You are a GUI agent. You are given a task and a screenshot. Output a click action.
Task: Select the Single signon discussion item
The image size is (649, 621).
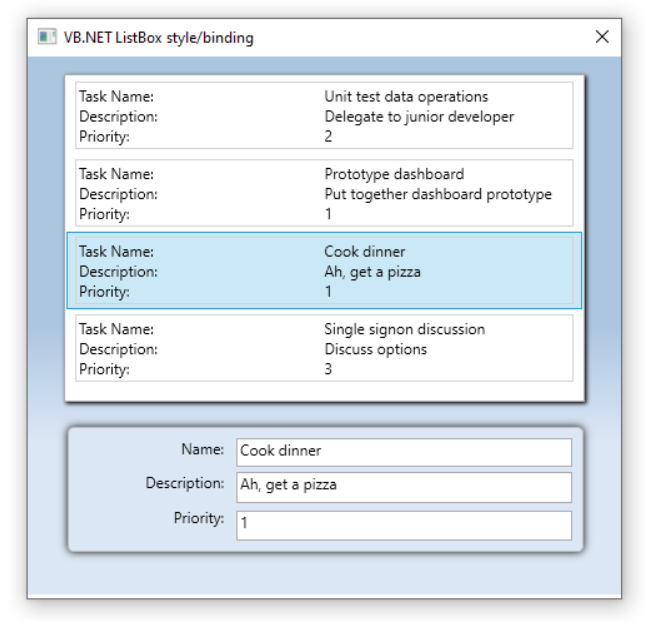[x=324, y=348]
